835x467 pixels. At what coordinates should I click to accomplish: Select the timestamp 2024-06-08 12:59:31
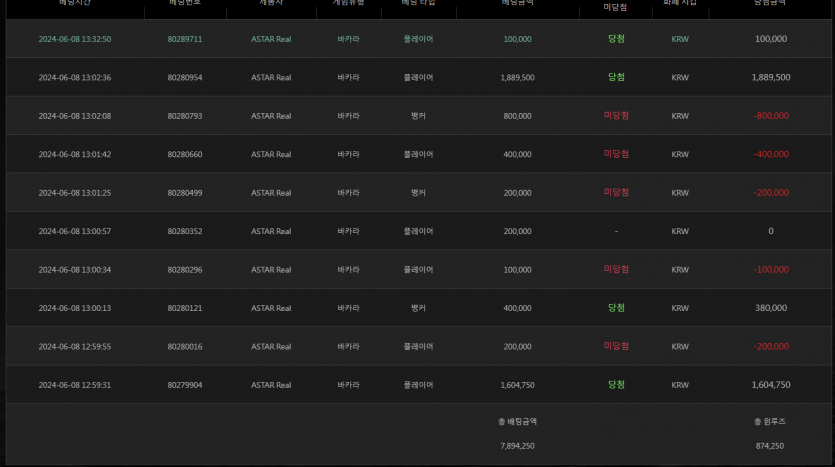click(75, 385)
